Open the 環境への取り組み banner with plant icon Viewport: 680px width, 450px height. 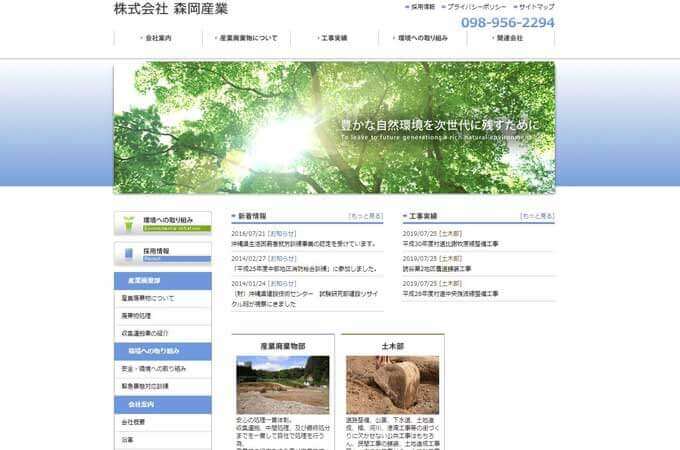(162, 223)
